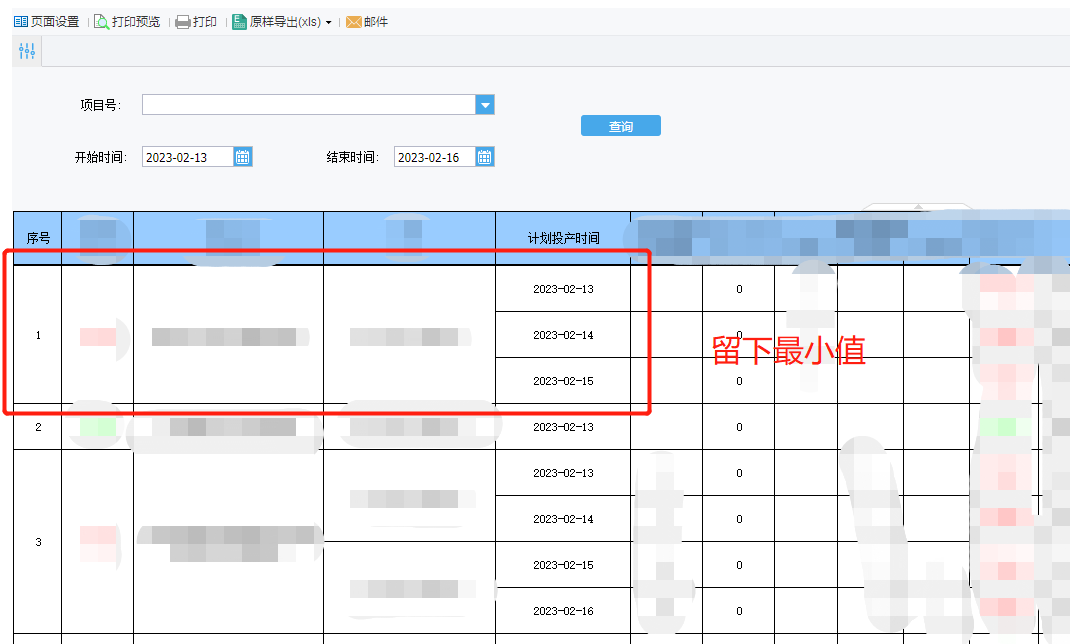The image size is (1070, 644).
Task: Select row 3 date 2023-02-14
Action: click(x=563, y=519)
